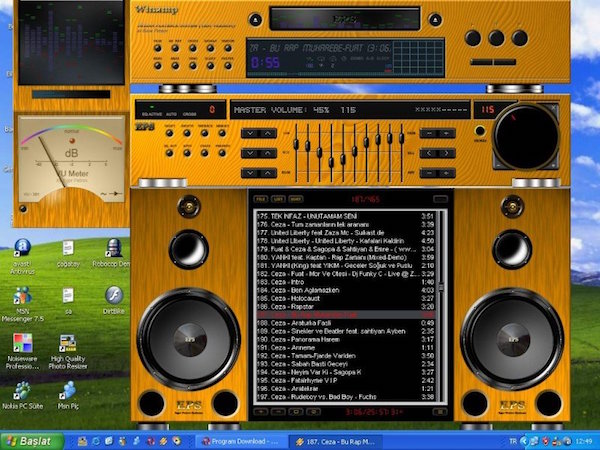The width and height of the screenshot is (600, 450).
Task: Select '185. Ceza - Holocaust' in playlist
Action: click(345, 298)
